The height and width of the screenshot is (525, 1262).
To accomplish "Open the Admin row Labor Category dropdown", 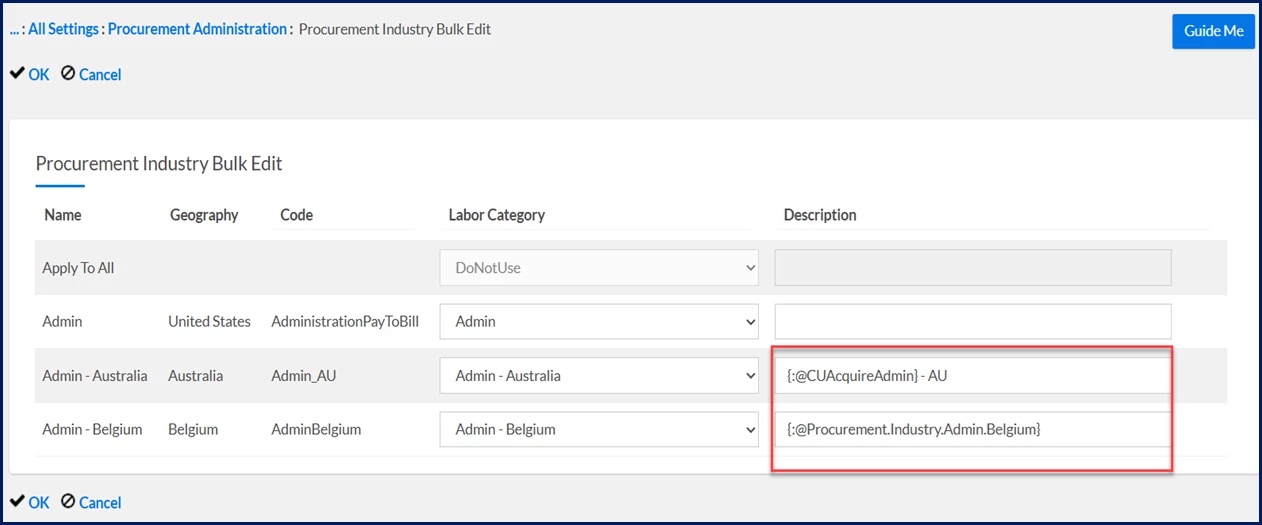I will point(599,322).
